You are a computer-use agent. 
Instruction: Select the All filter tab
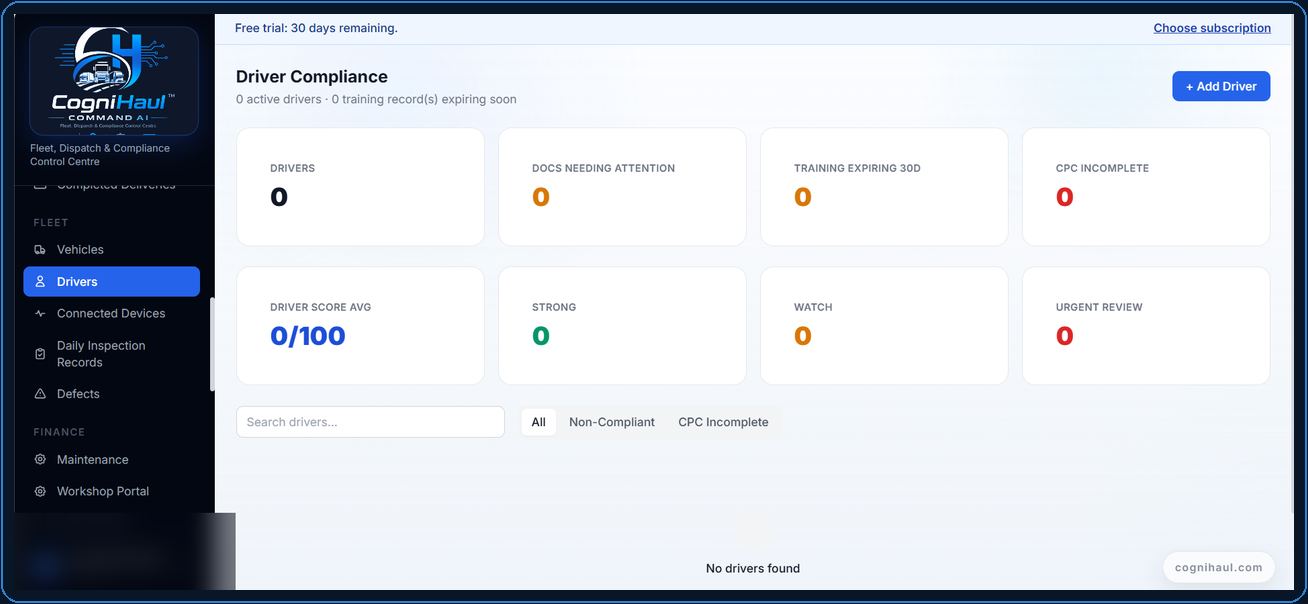(538, 422)
